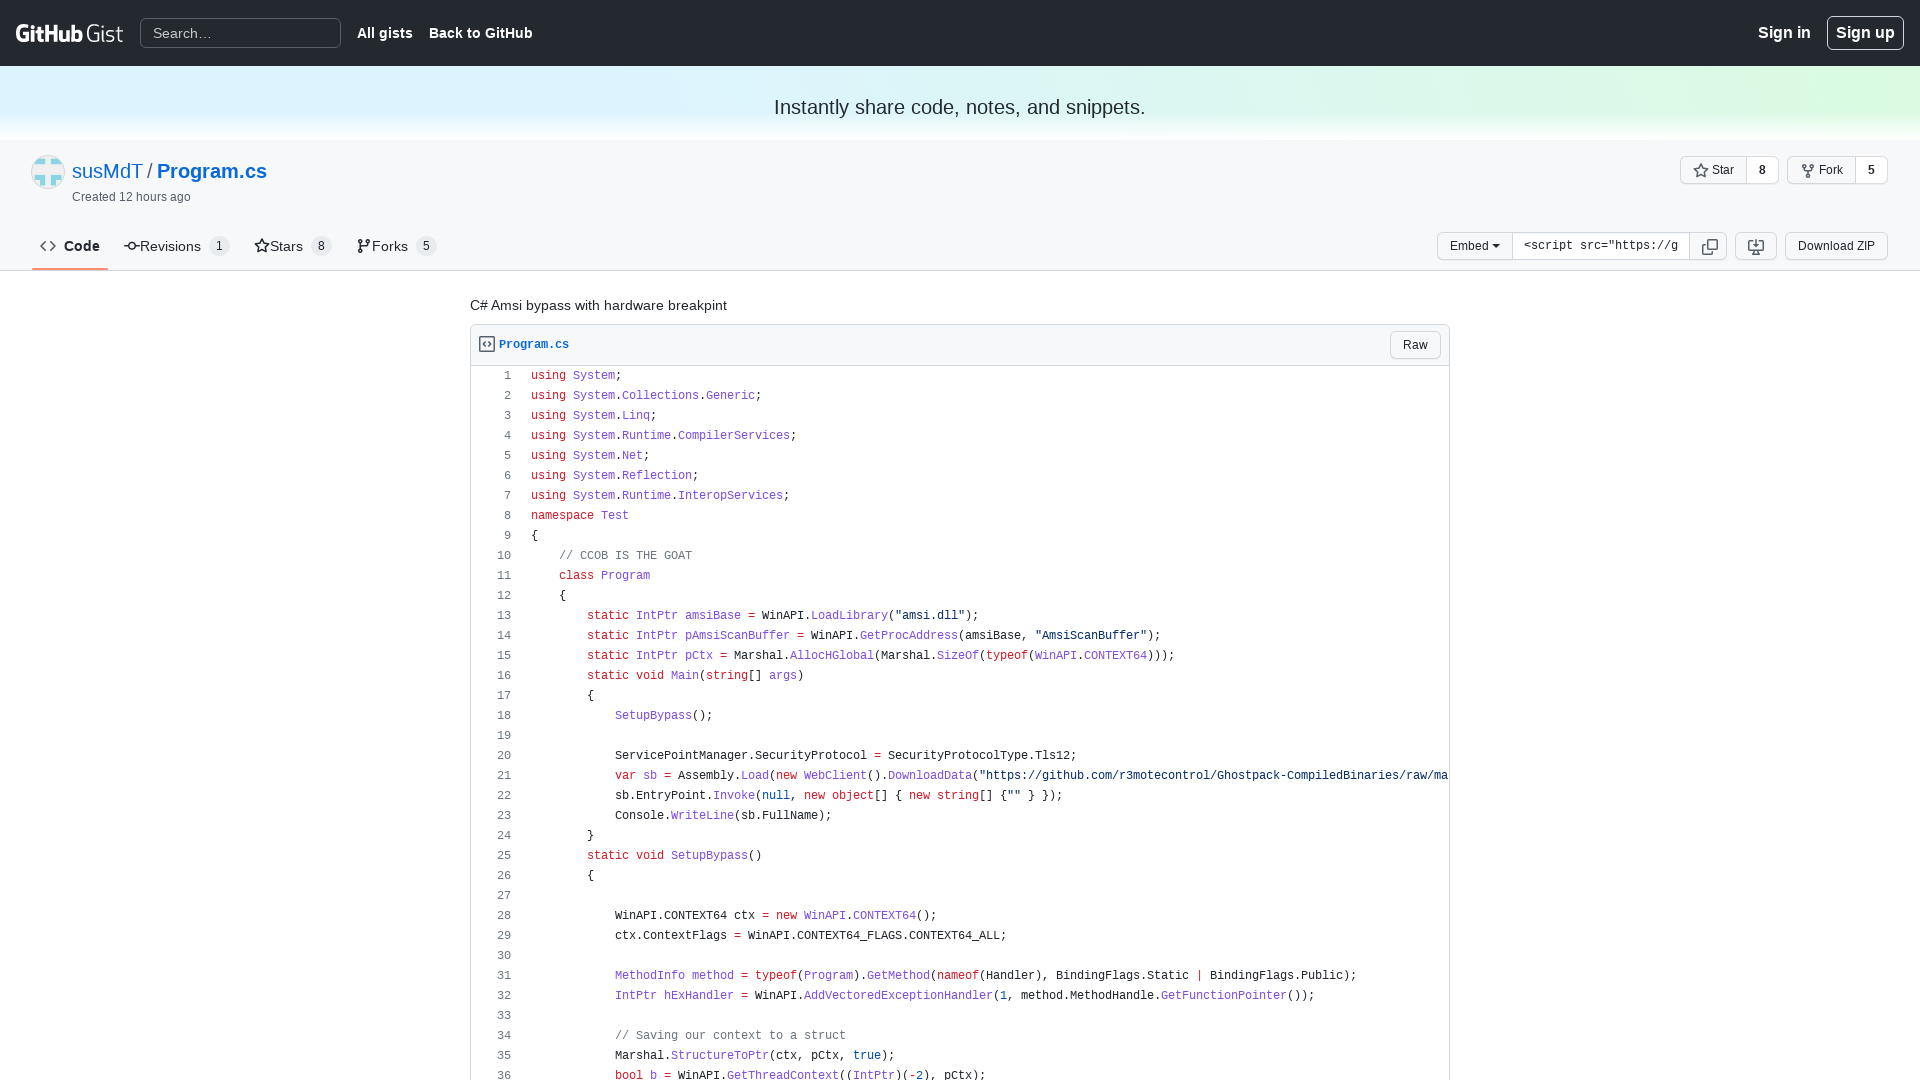Open the Revisions tab
The width and height of the screenshot is (1920, 1080).
point(177,246)
